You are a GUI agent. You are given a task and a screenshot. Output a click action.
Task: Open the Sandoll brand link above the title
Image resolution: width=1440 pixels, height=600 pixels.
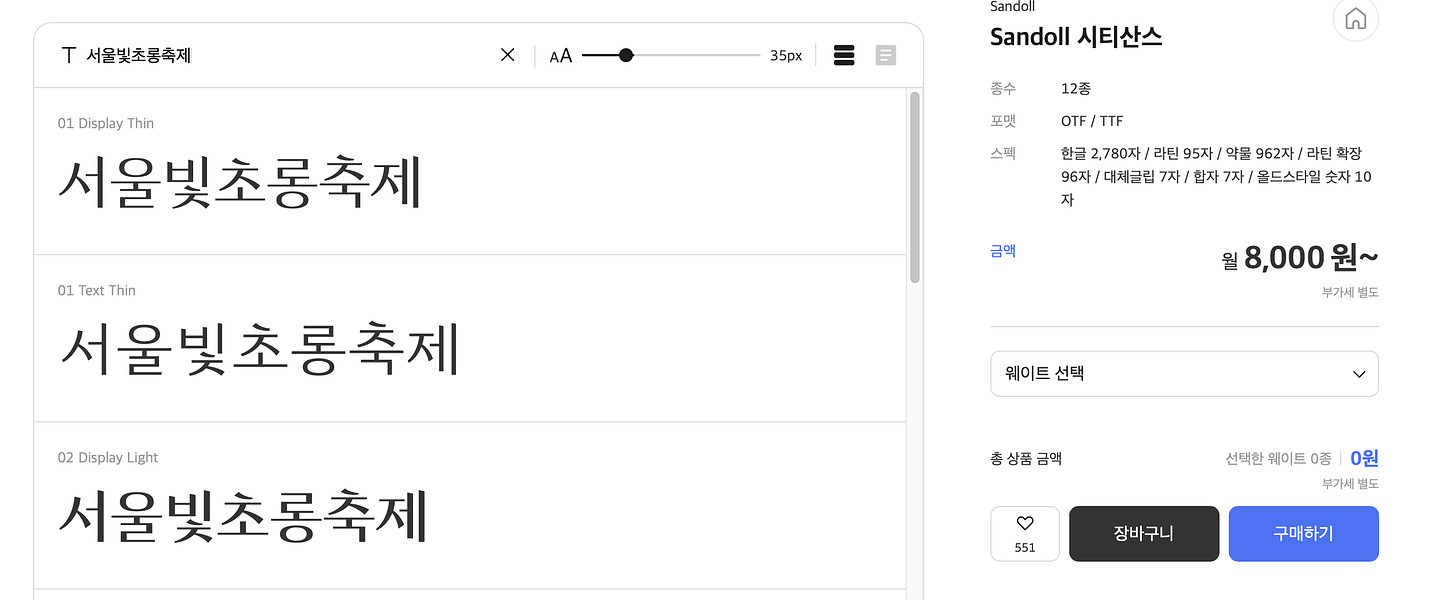(1012, 7)
